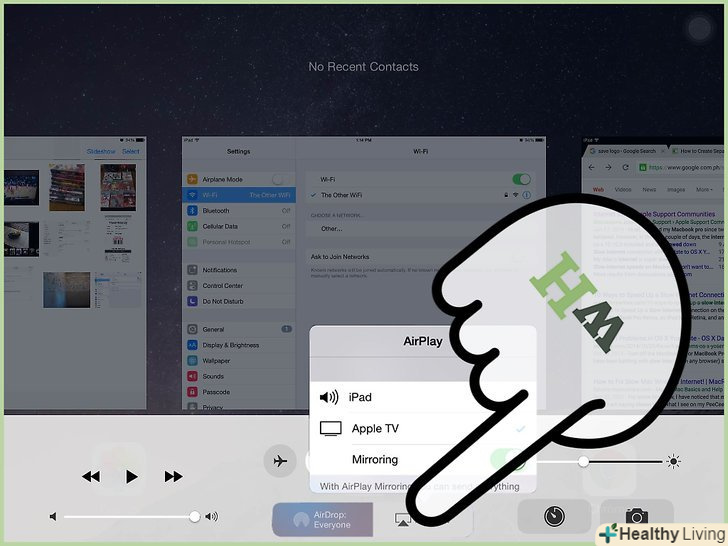Select Wi-Fi row in Settings sidebar
Viewport: 728px width, 546px height.
(x=239, y=195)
